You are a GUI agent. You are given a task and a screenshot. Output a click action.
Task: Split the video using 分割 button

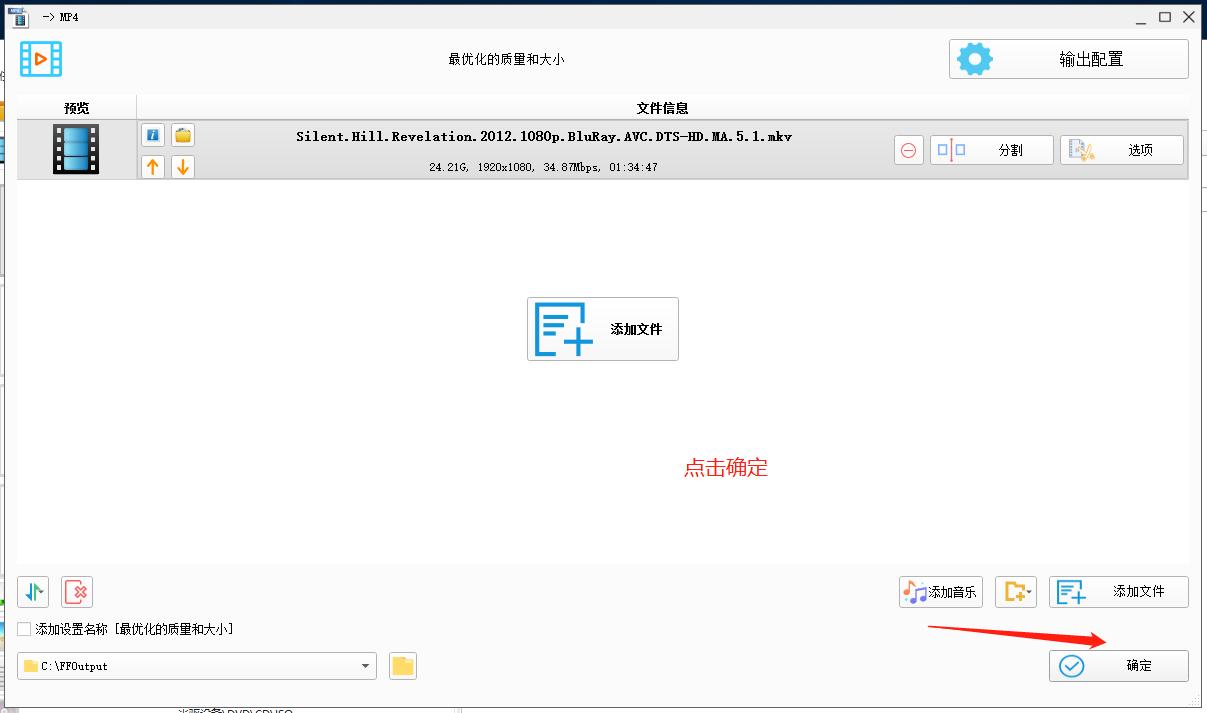(991, 149)
